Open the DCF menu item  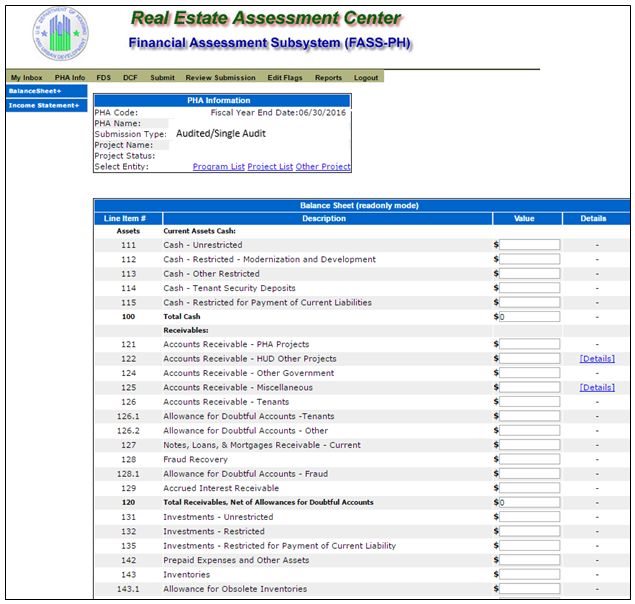(131, 77)
